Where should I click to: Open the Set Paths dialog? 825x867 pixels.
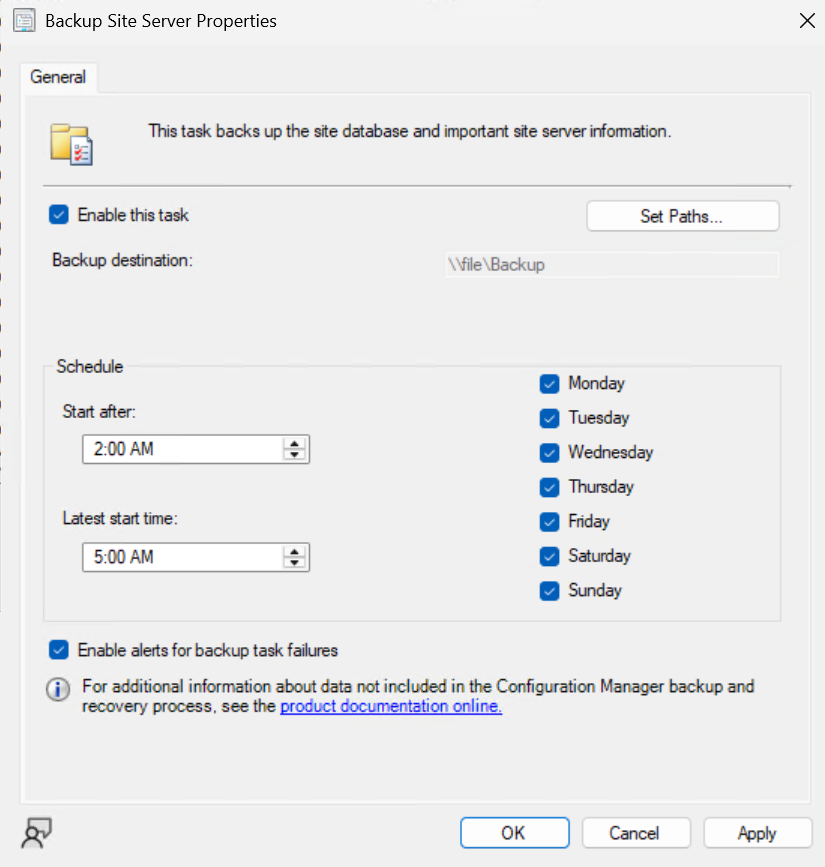(682, 216)
